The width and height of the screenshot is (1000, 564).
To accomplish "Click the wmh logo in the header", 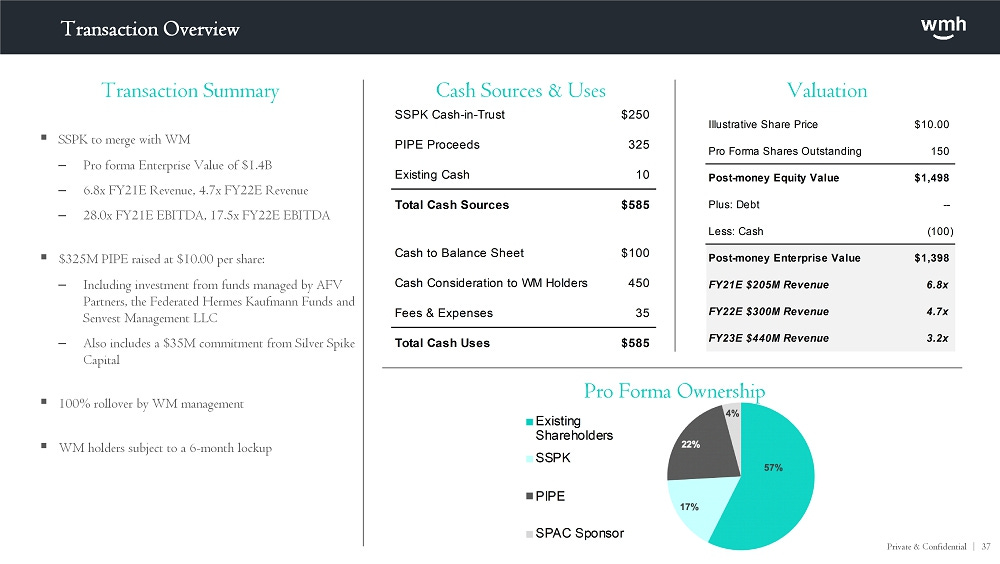I will click(x=943, y=28).
